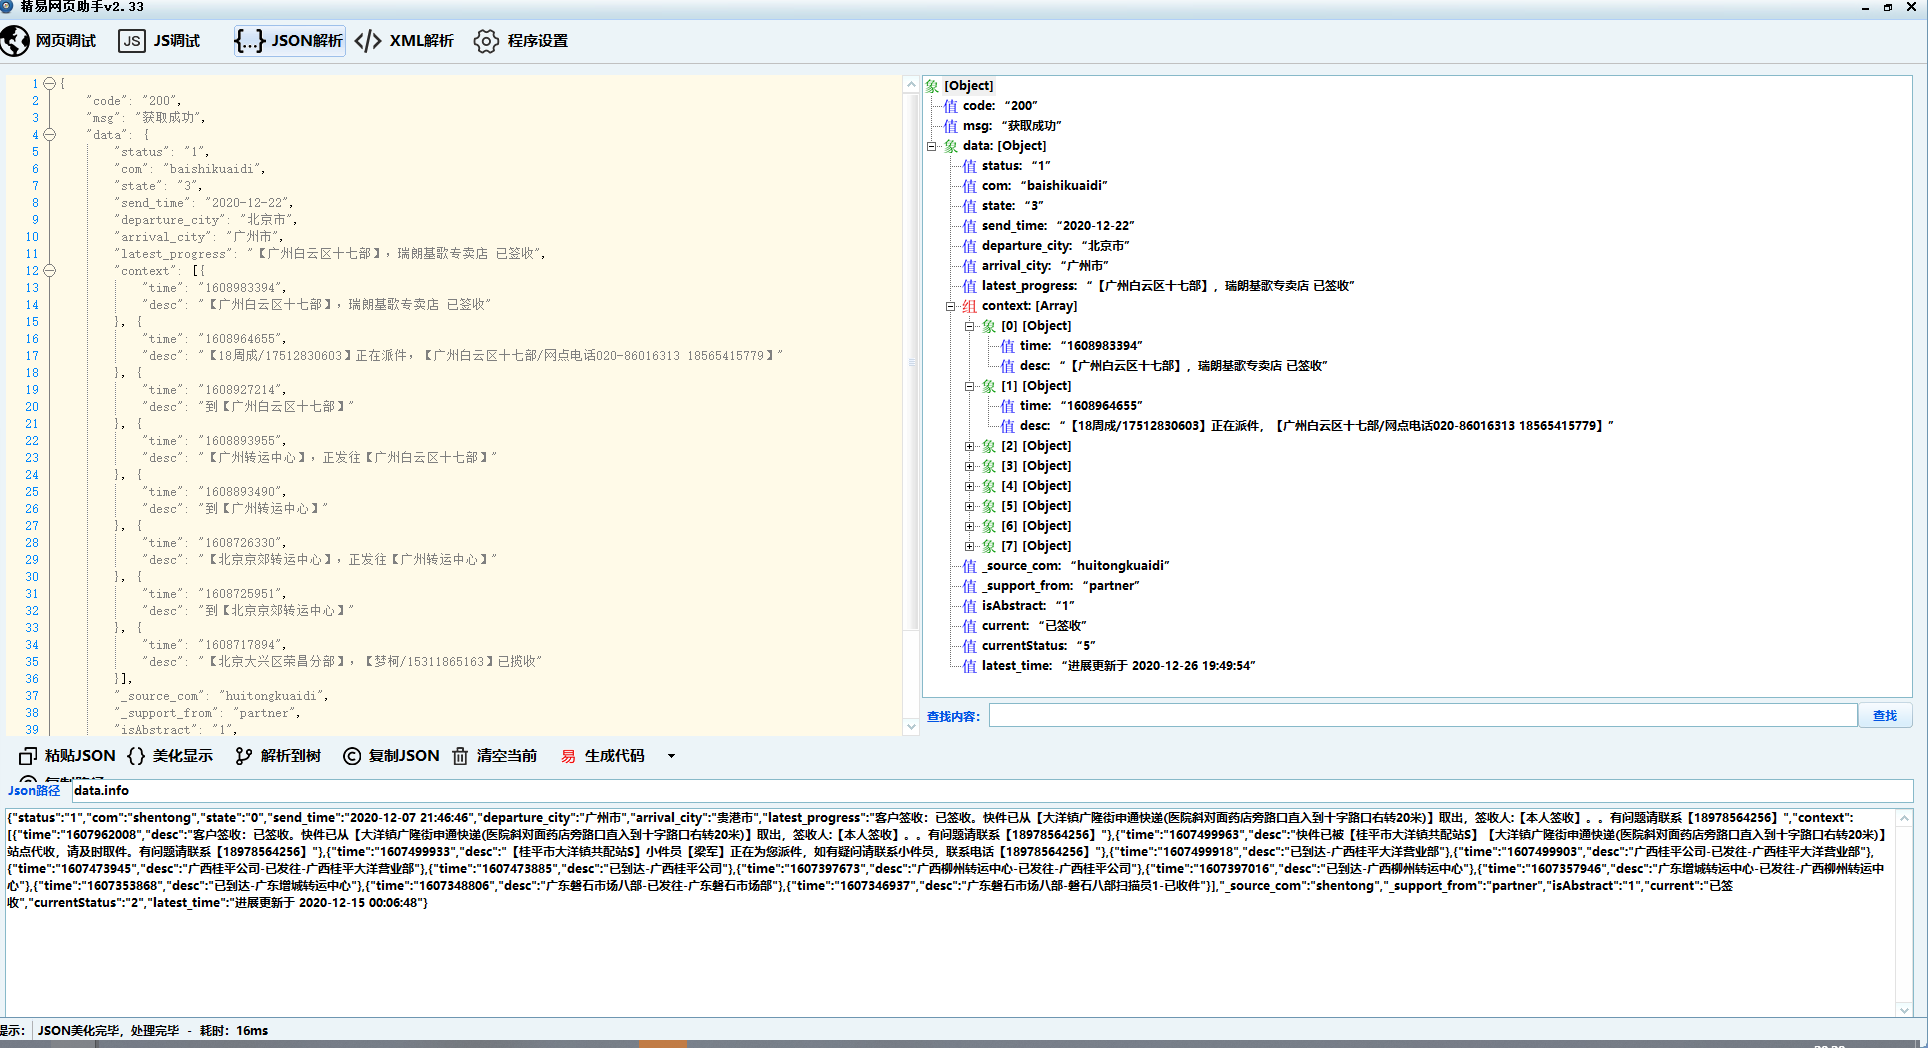Viewport: 1928px width, 1048px height.
Task: Click the 查找内容 search input field
Action: point(1422,716)
